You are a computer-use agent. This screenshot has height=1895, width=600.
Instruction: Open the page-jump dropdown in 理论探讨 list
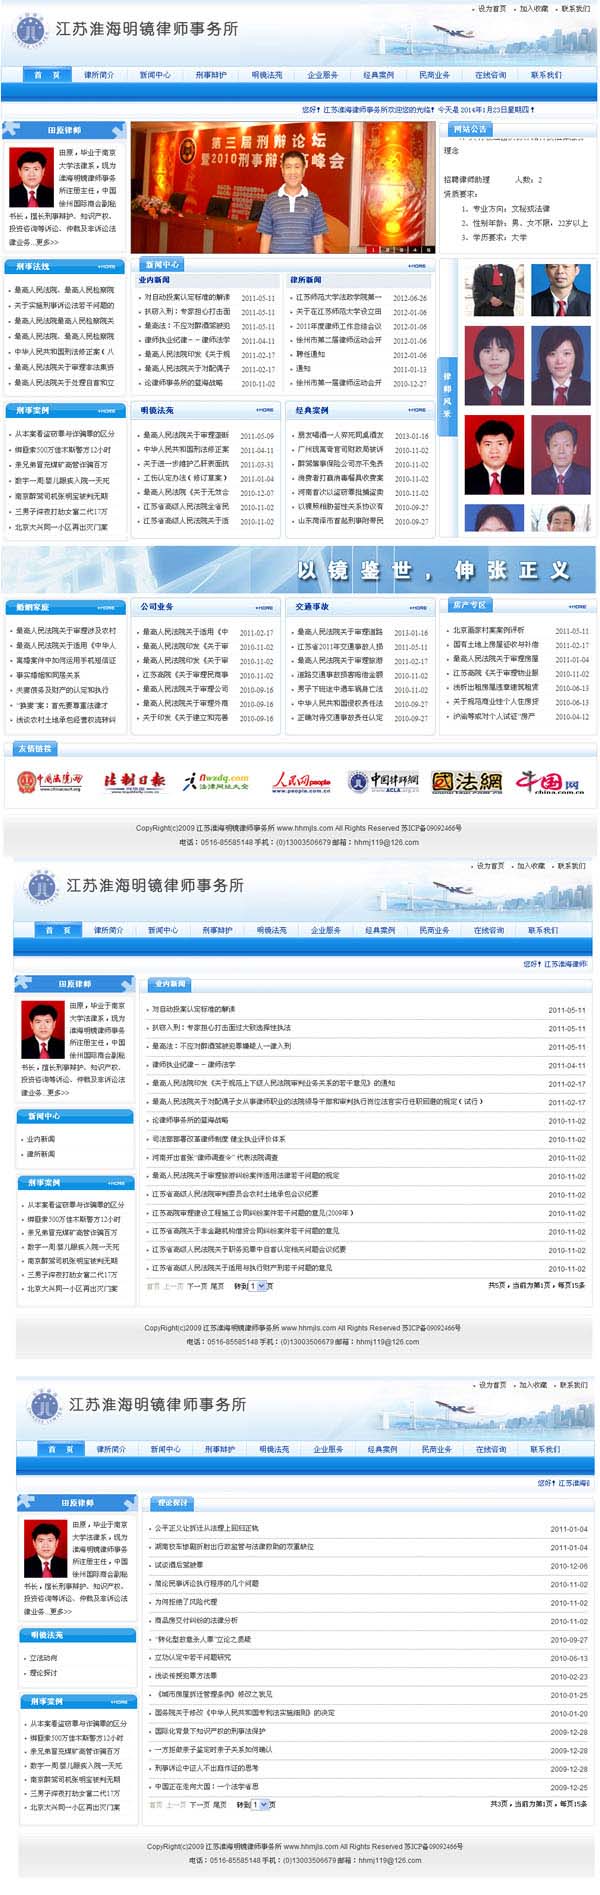click(x=261, y=1804)
